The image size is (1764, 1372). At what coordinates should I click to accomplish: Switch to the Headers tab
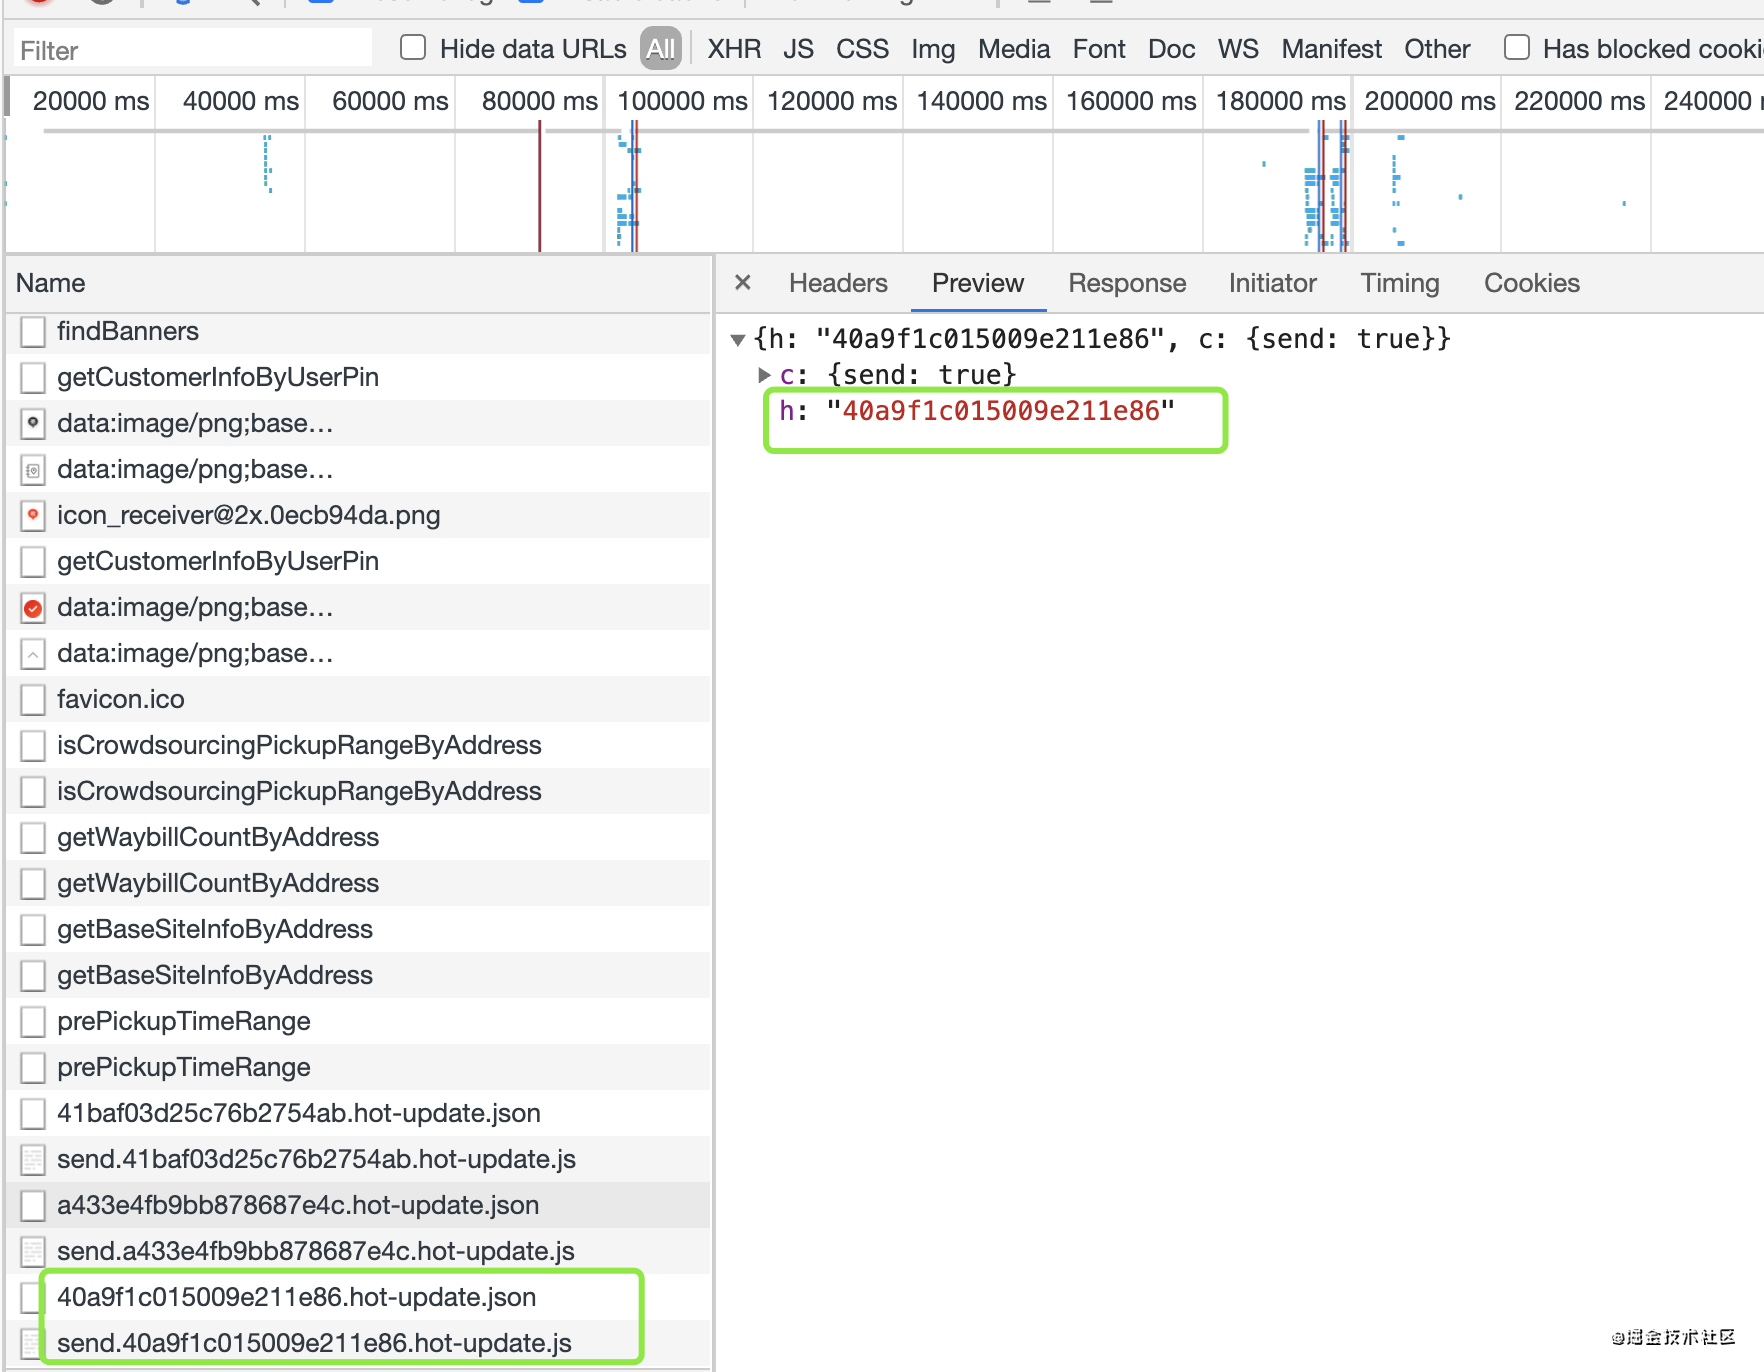[x=838, y=283]
